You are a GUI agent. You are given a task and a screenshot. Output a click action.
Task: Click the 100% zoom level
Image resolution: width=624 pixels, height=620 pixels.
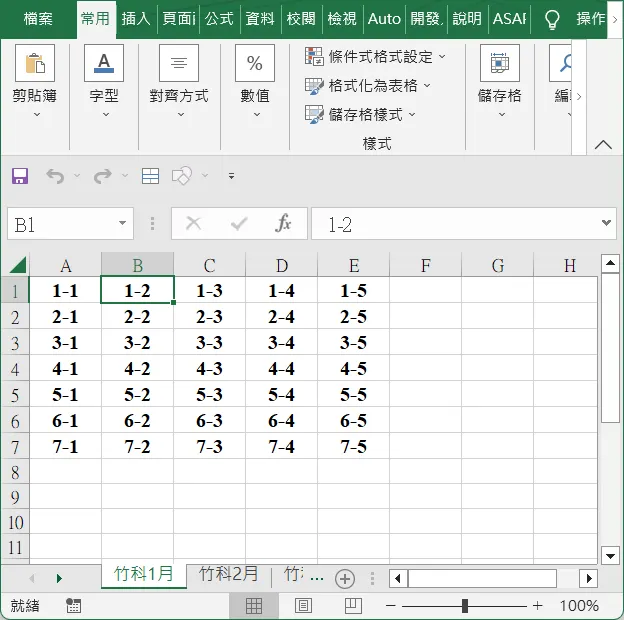[x=579, y=606]
